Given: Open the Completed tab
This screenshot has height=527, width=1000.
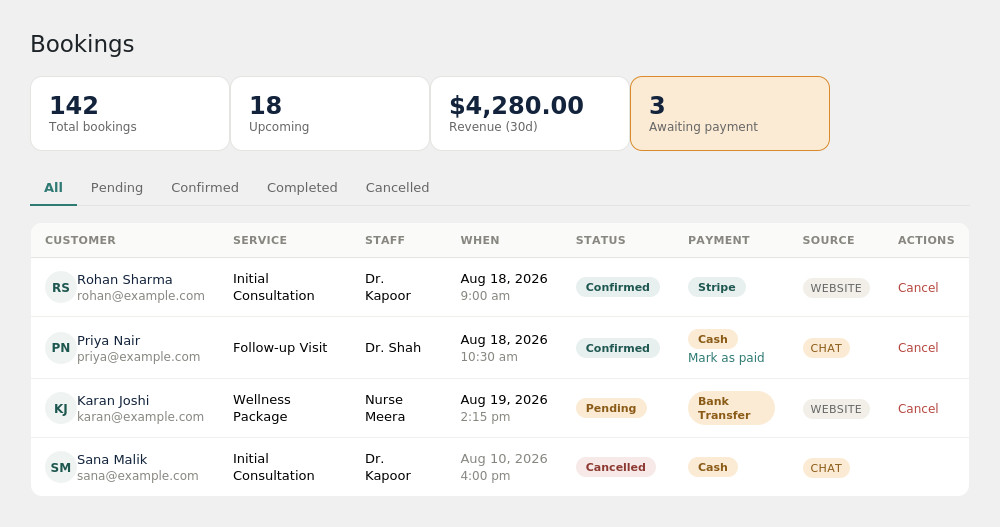Looking at the screenshot, I should [302, 188].
